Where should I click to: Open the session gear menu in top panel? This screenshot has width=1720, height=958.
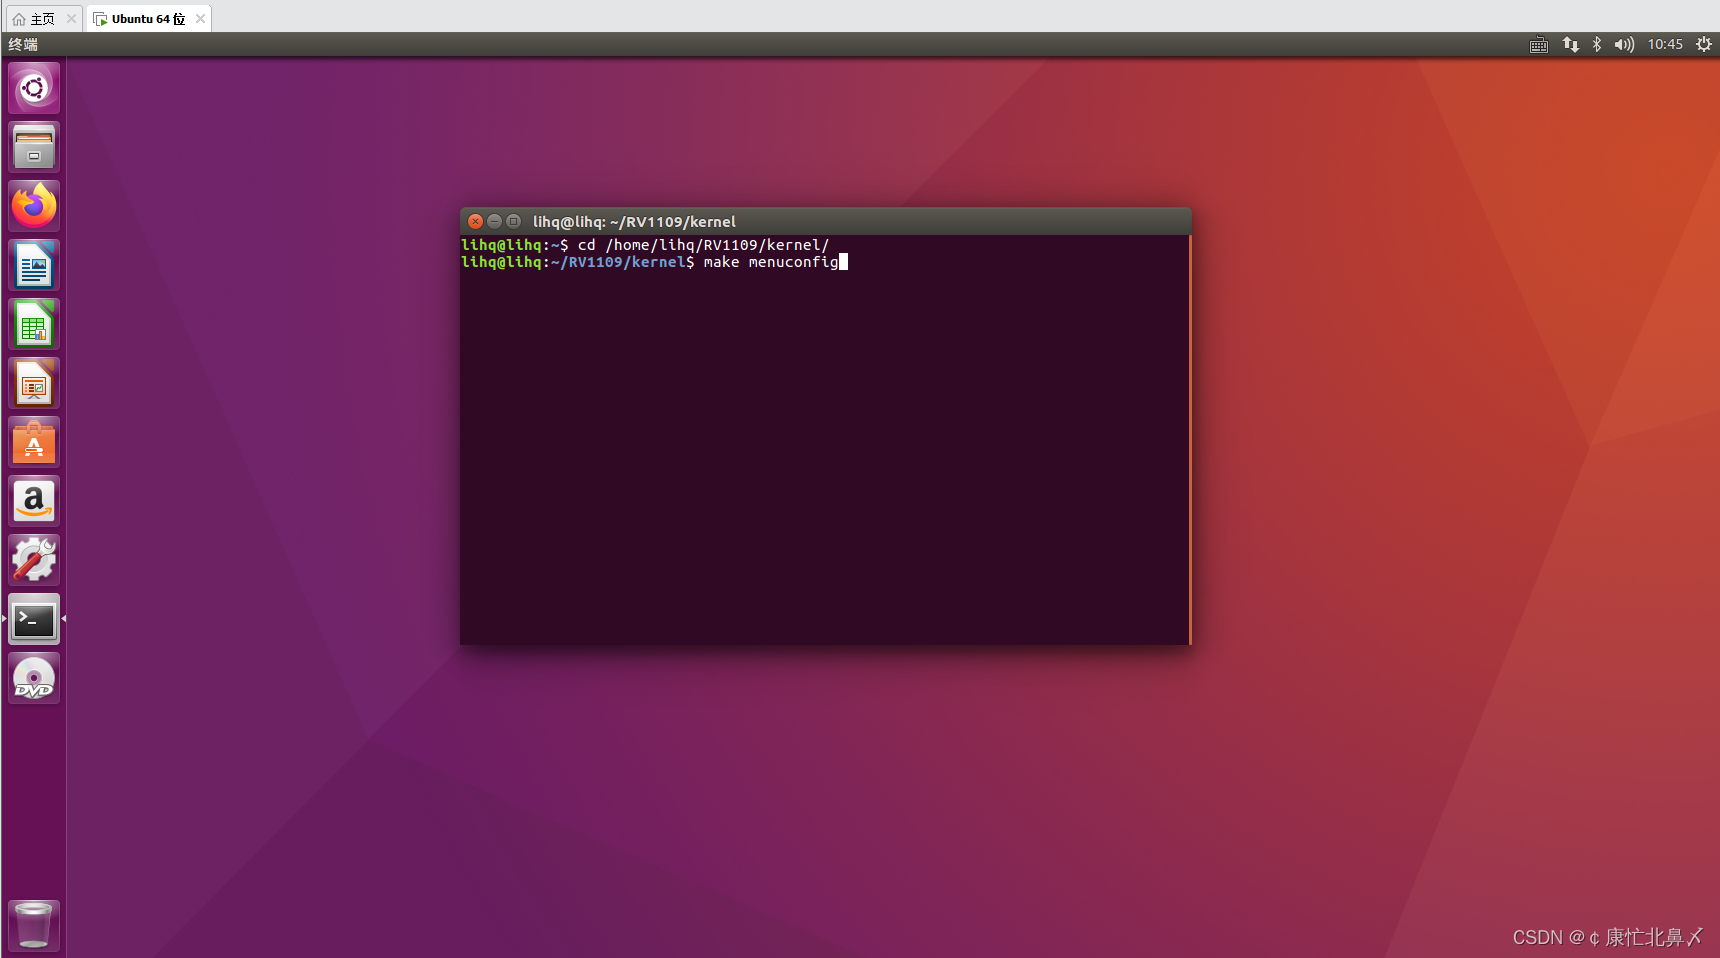[x=1704, y=44]
